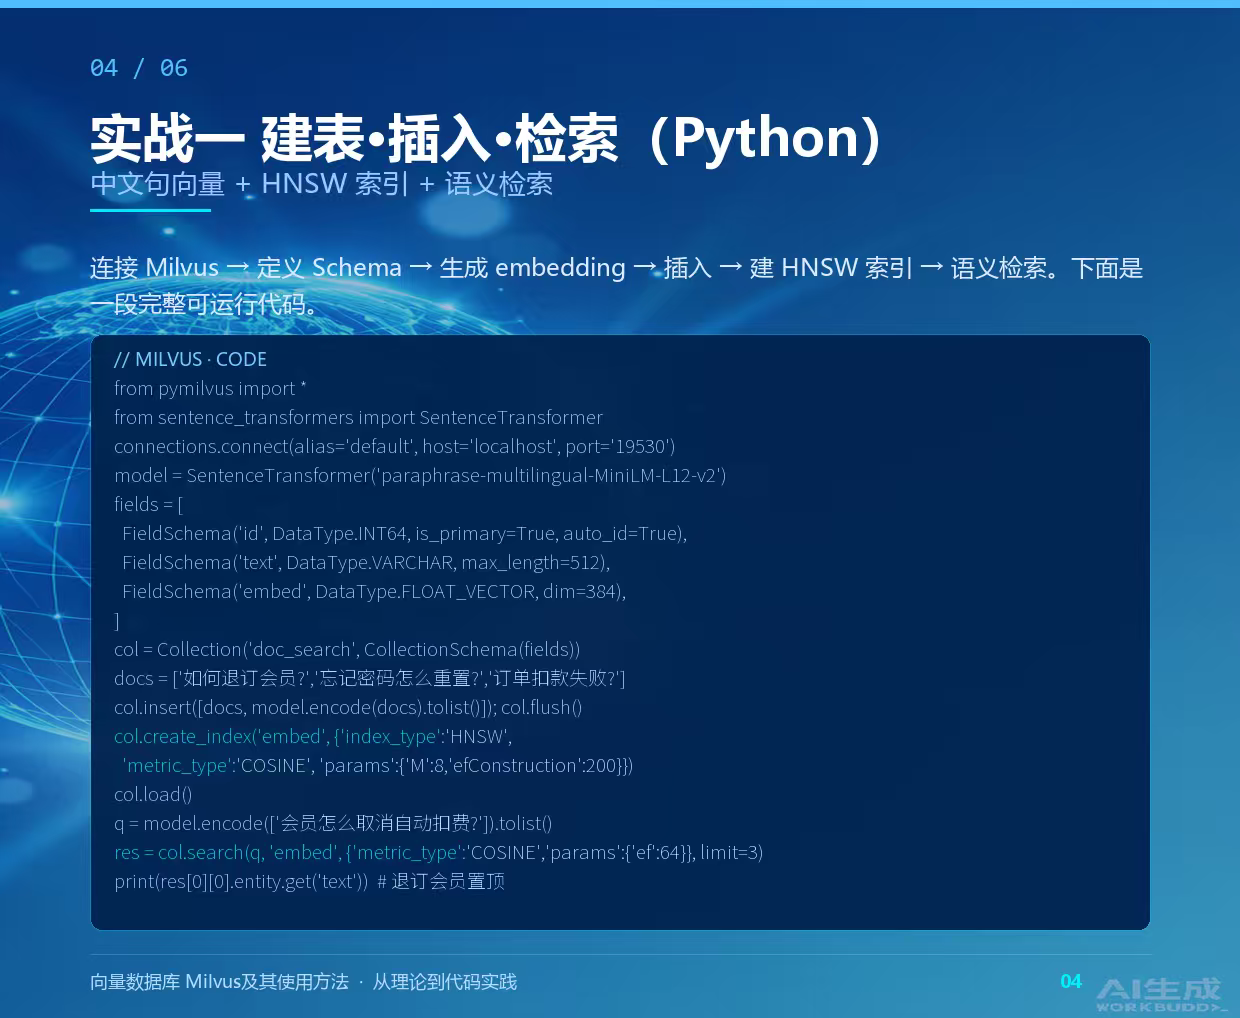Click the code header '// MILVUS · CODE'
This screenshot has width=1240, height=1018.
pos(190,359)
